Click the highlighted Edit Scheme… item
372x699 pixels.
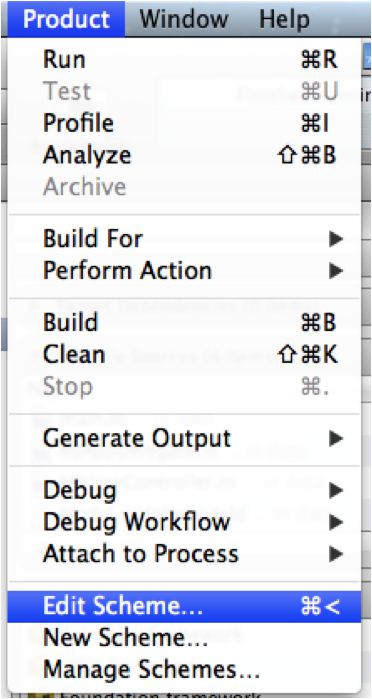184,607
